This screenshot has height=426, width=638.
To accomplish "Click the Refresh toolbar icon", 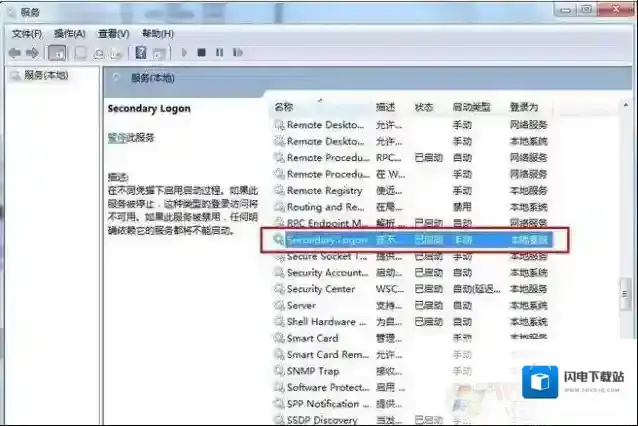I will pyautogui.click(x=99, y=52).
